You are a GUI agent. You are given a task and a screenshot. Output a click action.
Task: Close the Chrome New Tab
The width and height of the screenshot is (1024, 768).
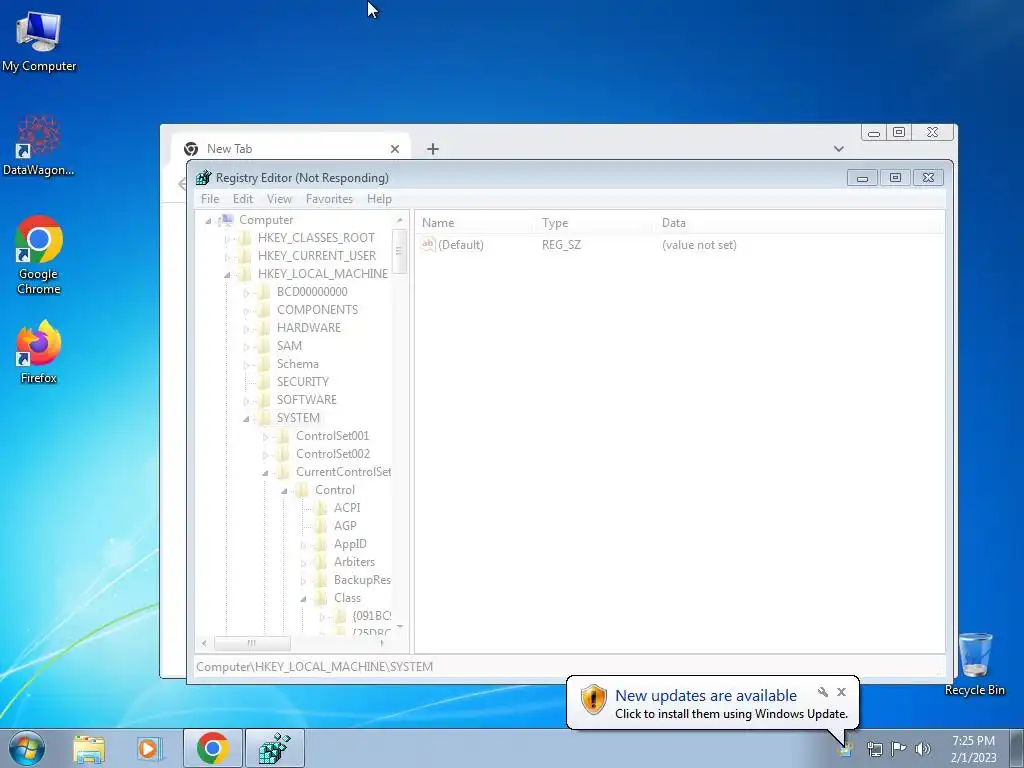[394, 149]
